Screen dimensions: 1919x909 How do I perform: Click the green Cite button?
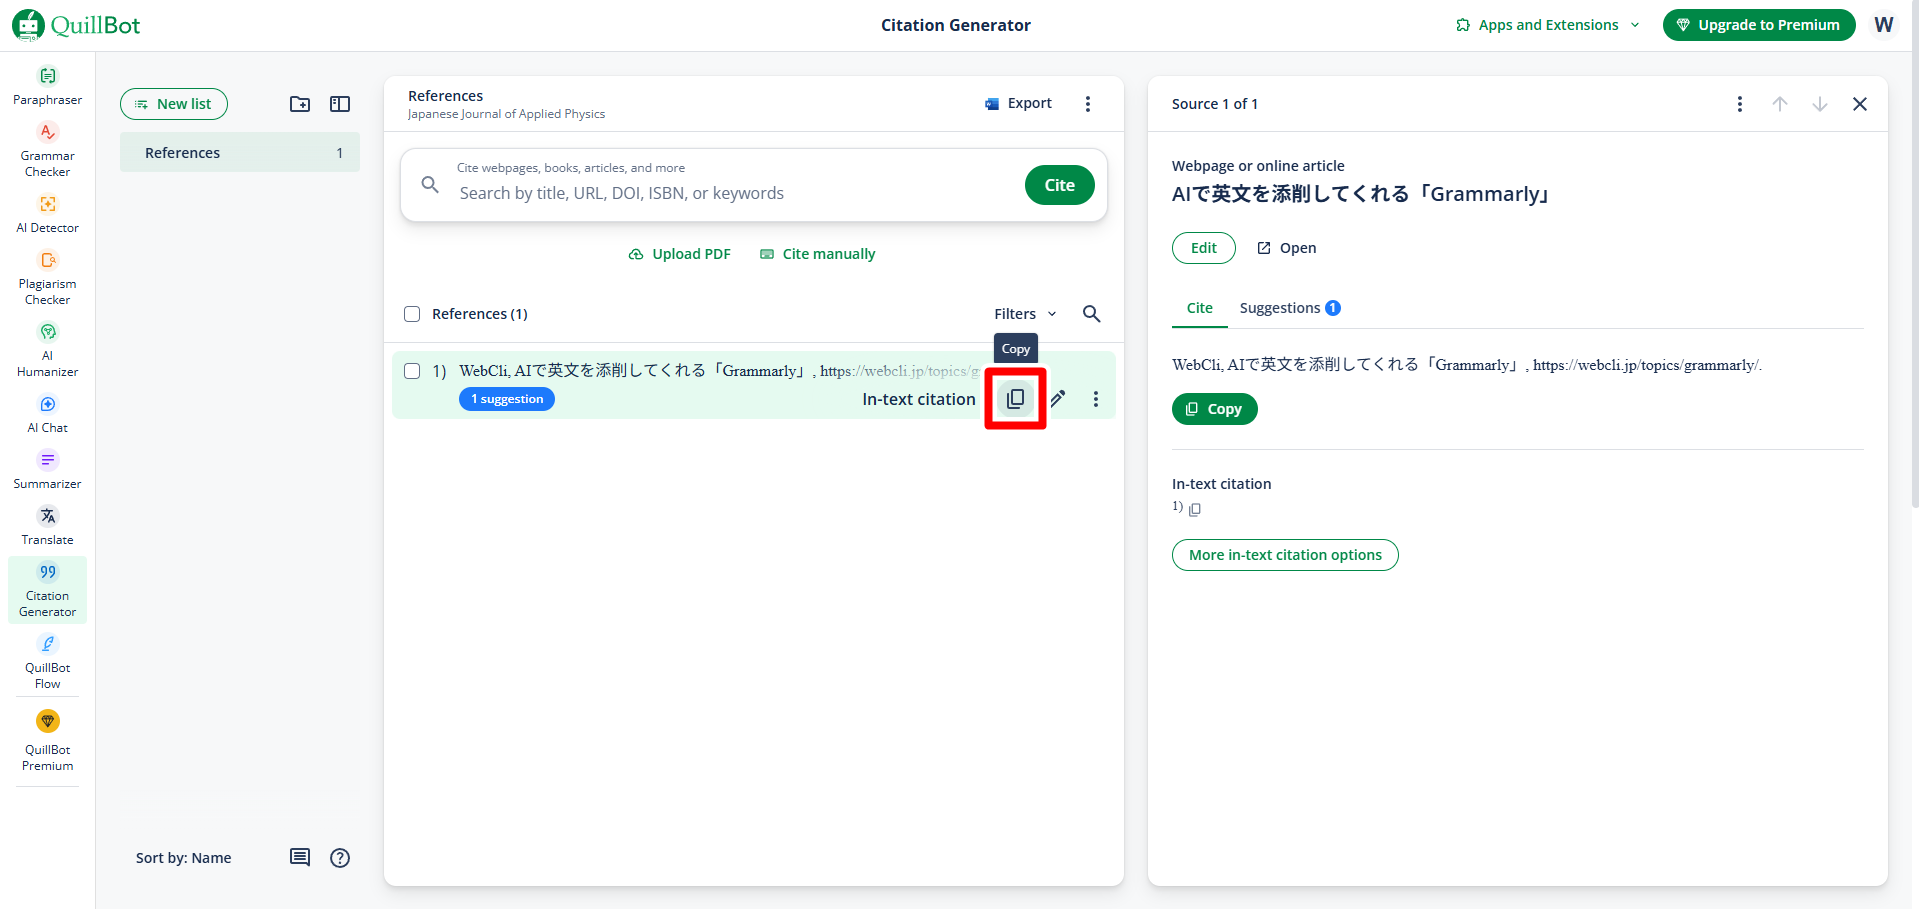tap(1060, 185)
